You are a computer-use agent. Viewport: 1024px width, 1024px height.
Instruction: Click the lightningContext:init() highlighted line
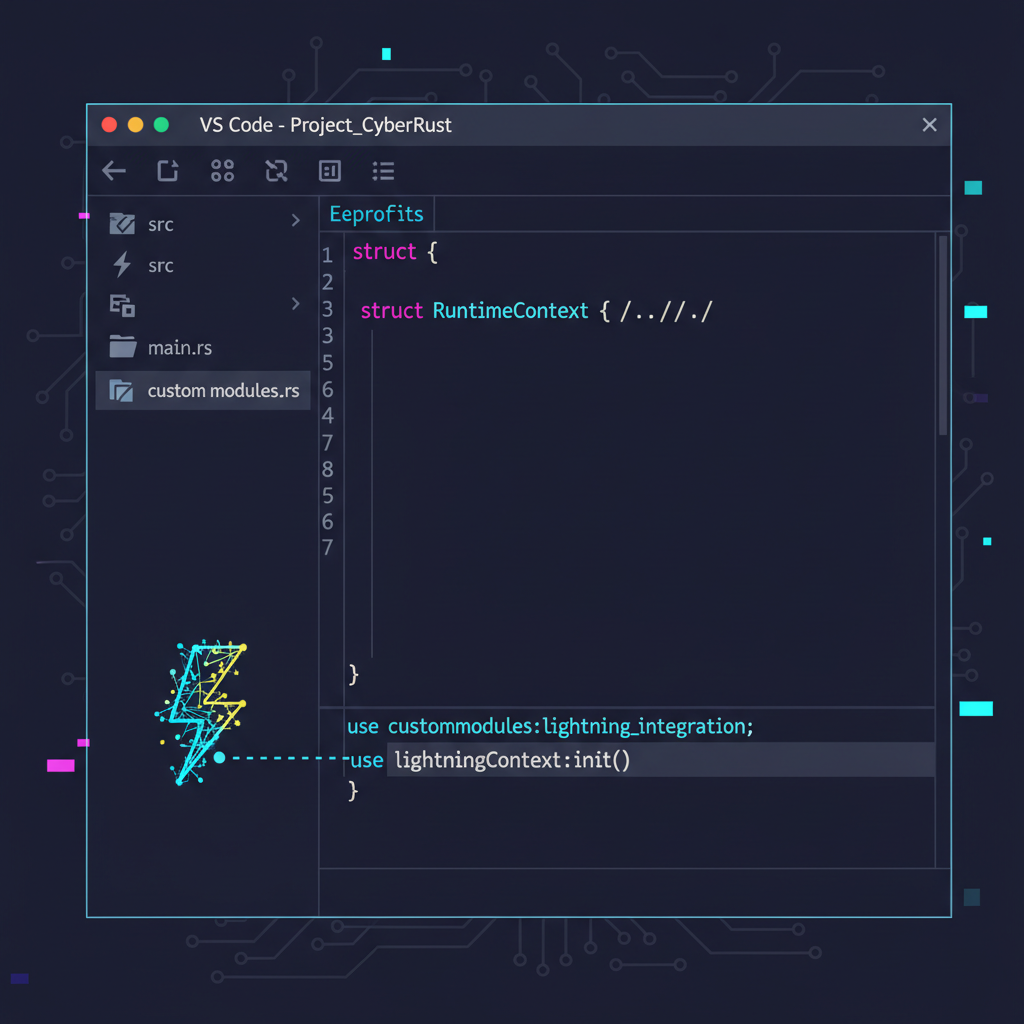[x=511, y=760]
